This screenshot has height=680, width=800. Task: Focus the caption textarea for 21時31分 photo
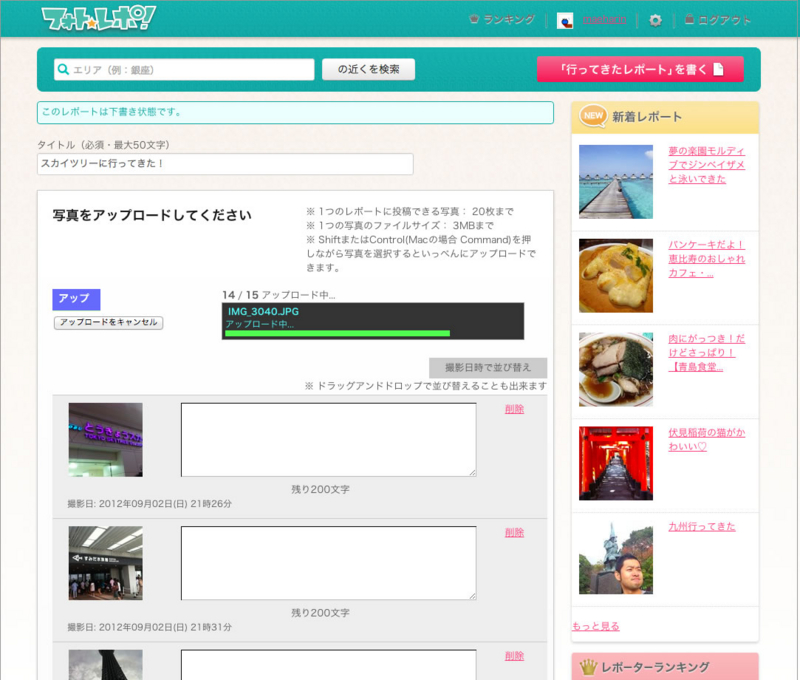[329, 563]
